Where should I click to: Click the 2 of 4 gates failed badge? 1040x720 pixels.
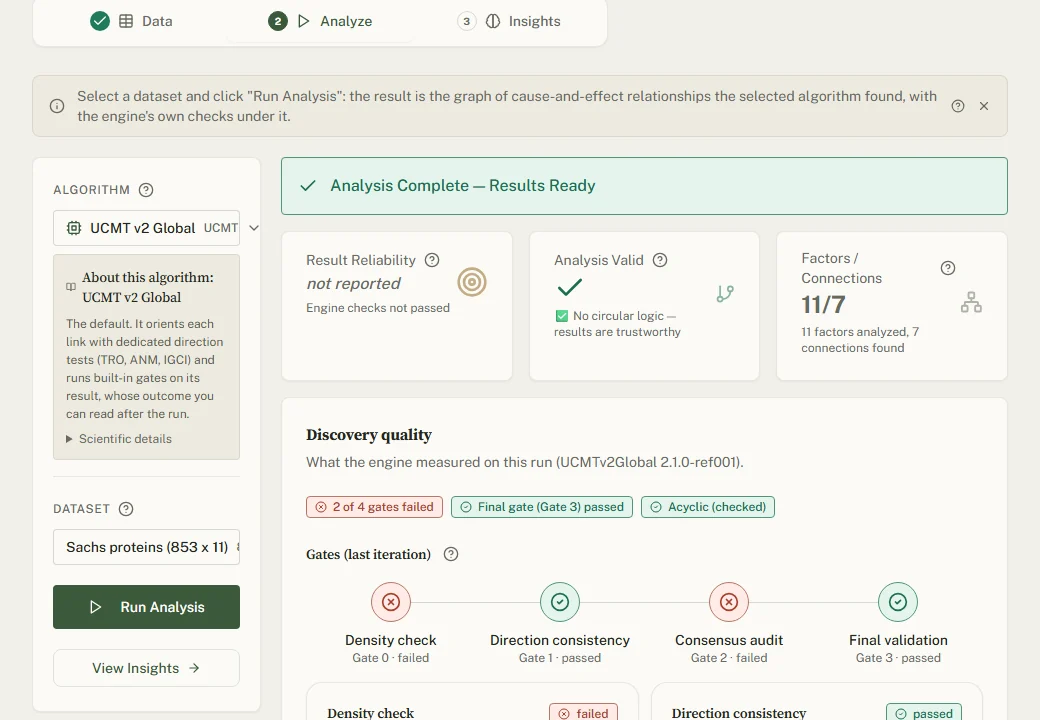click(x=374, y=507)
